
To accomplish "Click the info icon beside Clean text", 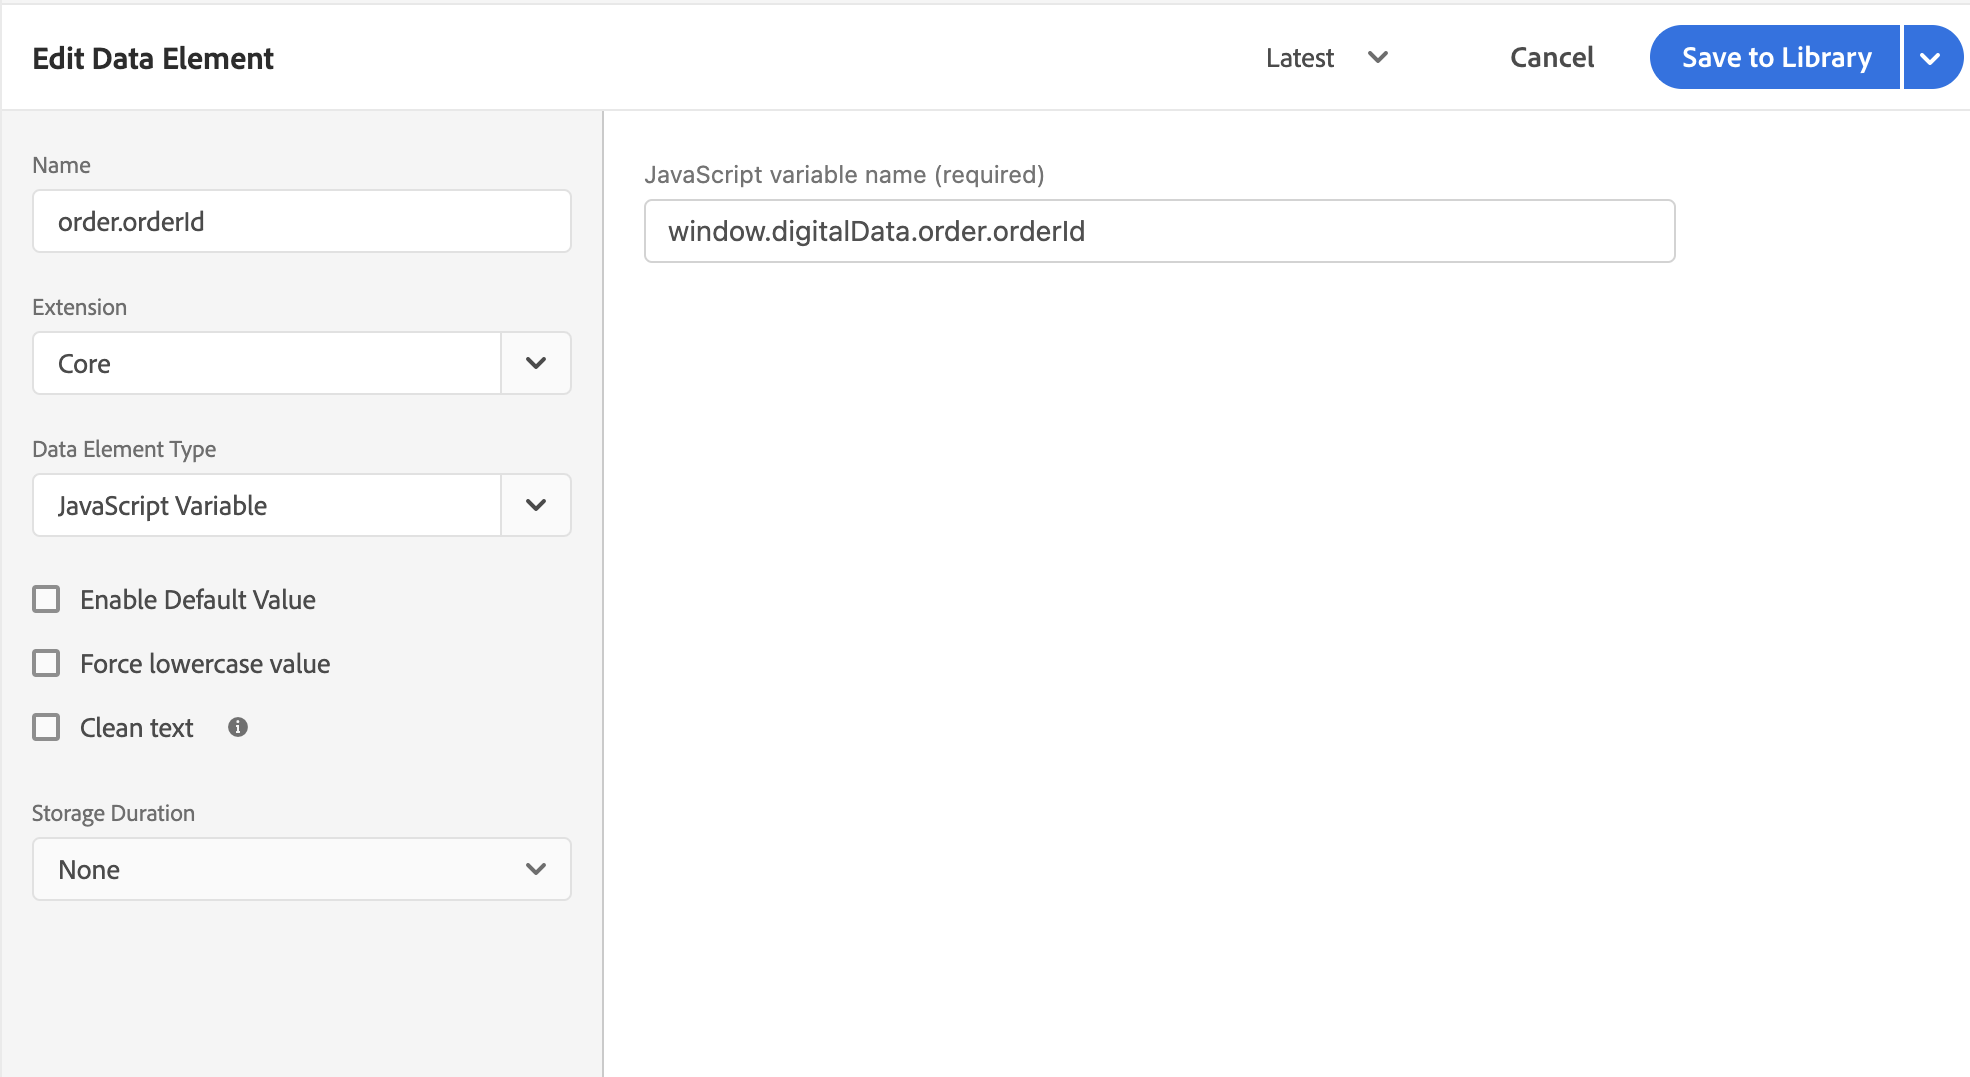I will [x=238, y=727].
